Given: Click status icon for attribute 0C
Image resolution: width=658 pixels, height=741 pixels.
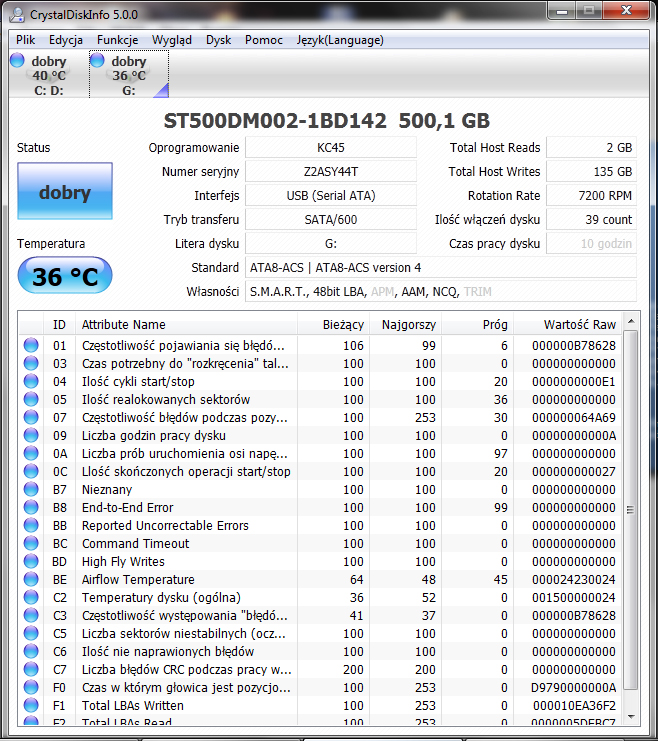Looking at the screenshot, I should tap(31, 471).
